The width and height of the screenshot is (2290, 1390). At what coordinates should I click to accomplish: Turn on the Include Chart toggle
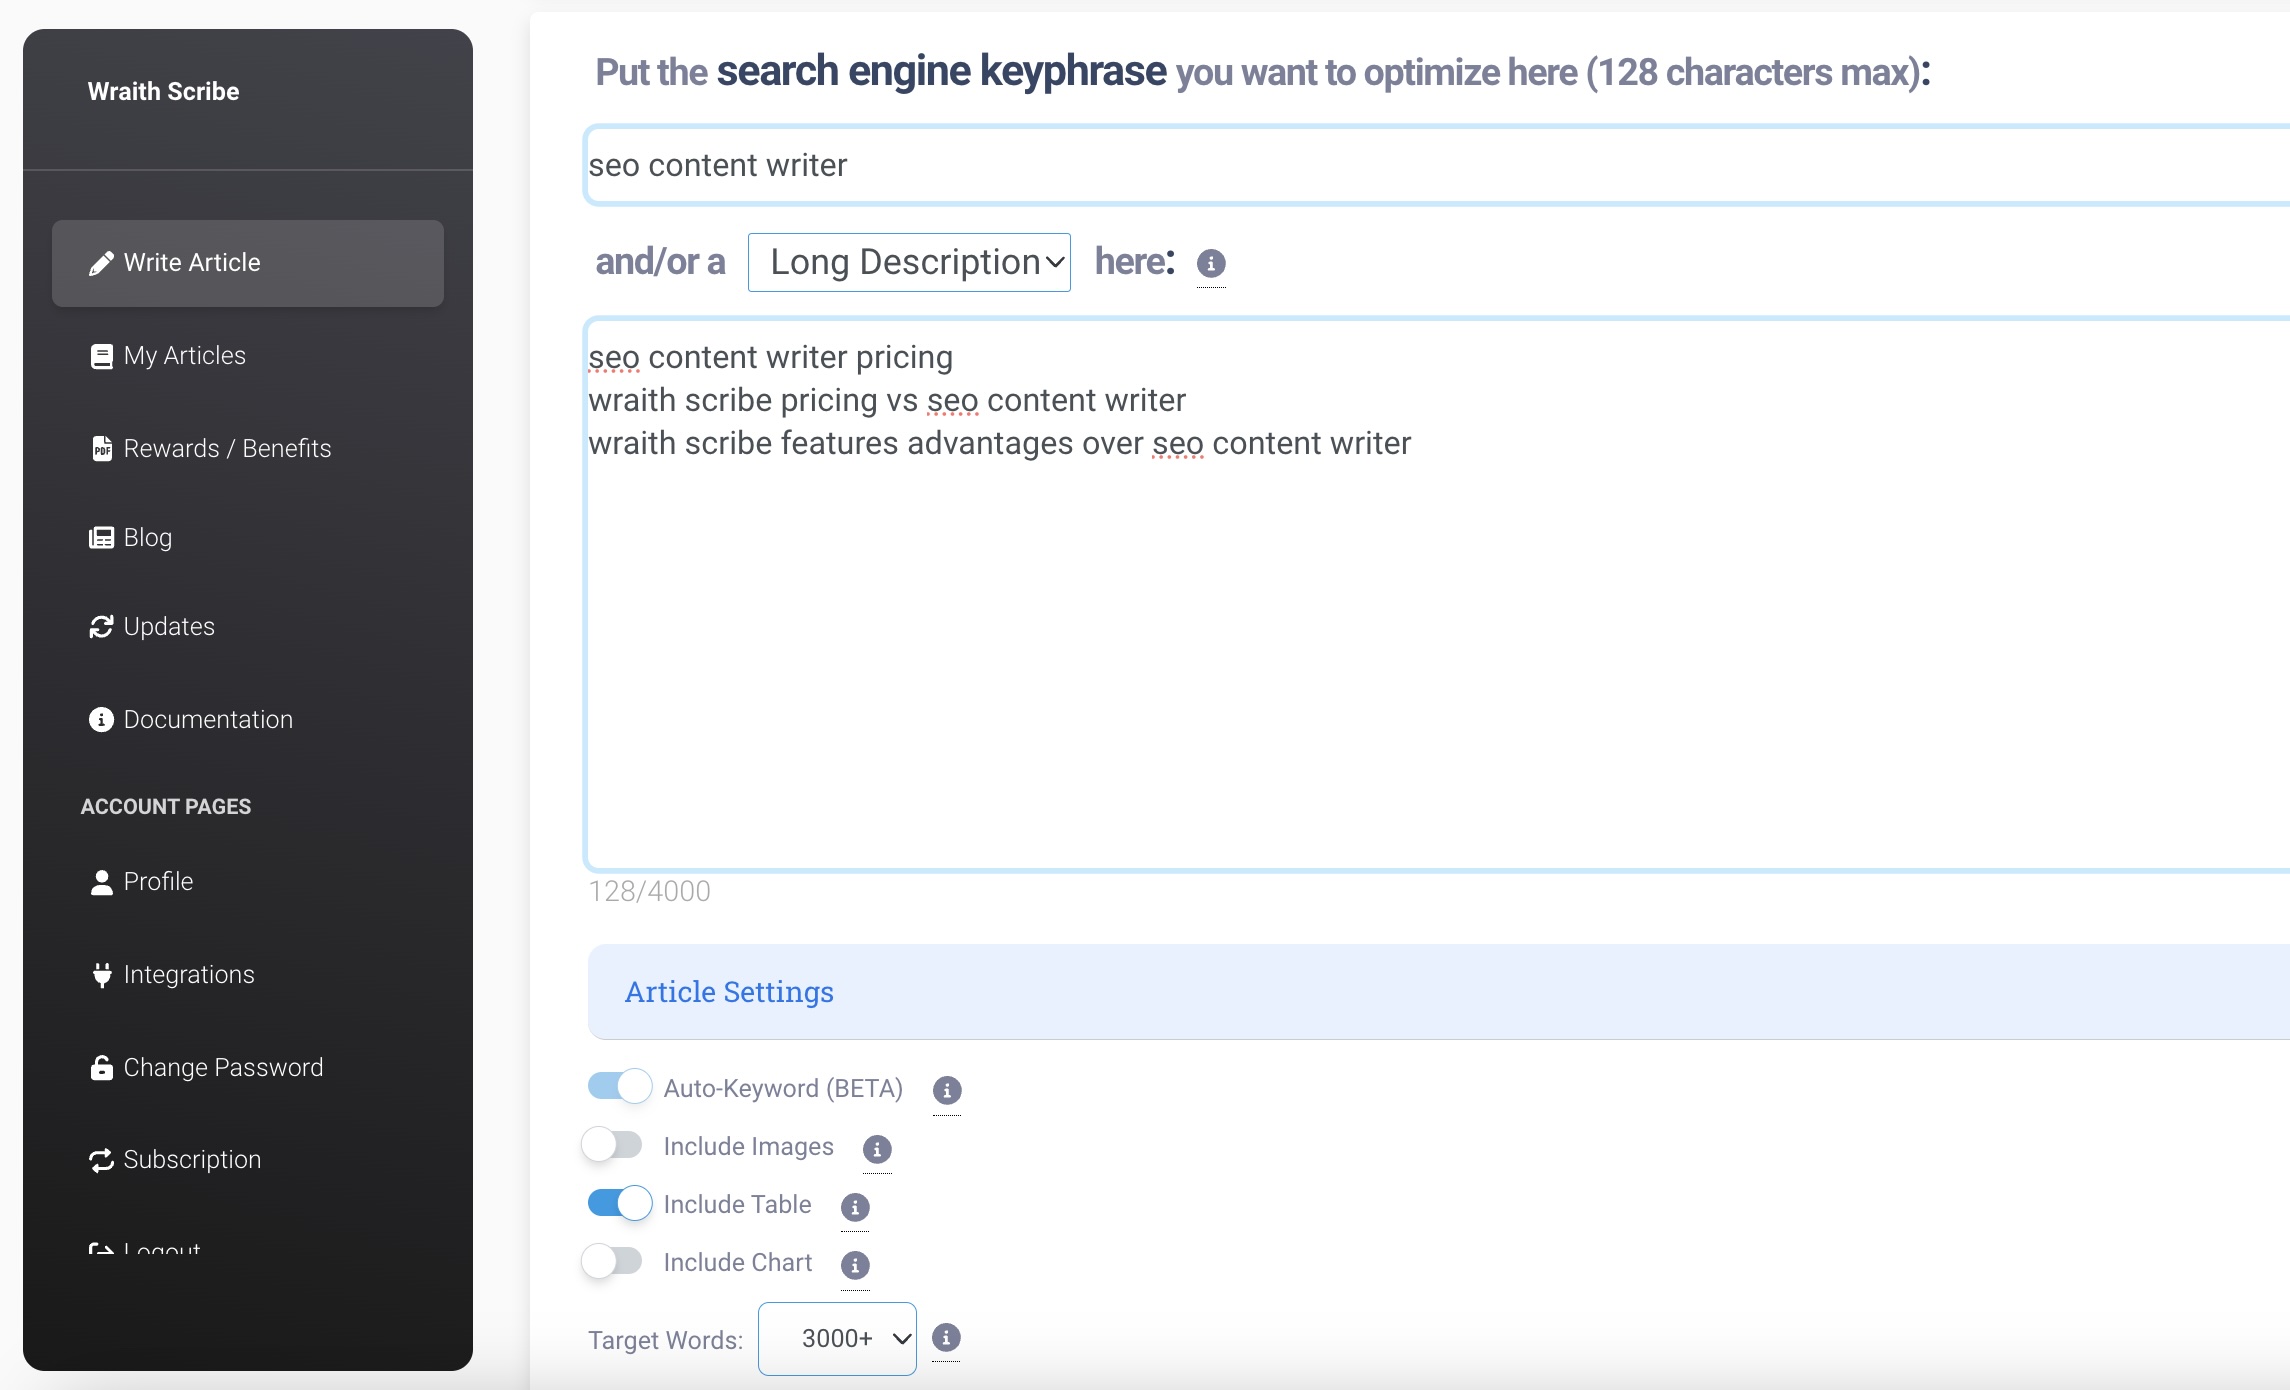tap(613, 1261)
